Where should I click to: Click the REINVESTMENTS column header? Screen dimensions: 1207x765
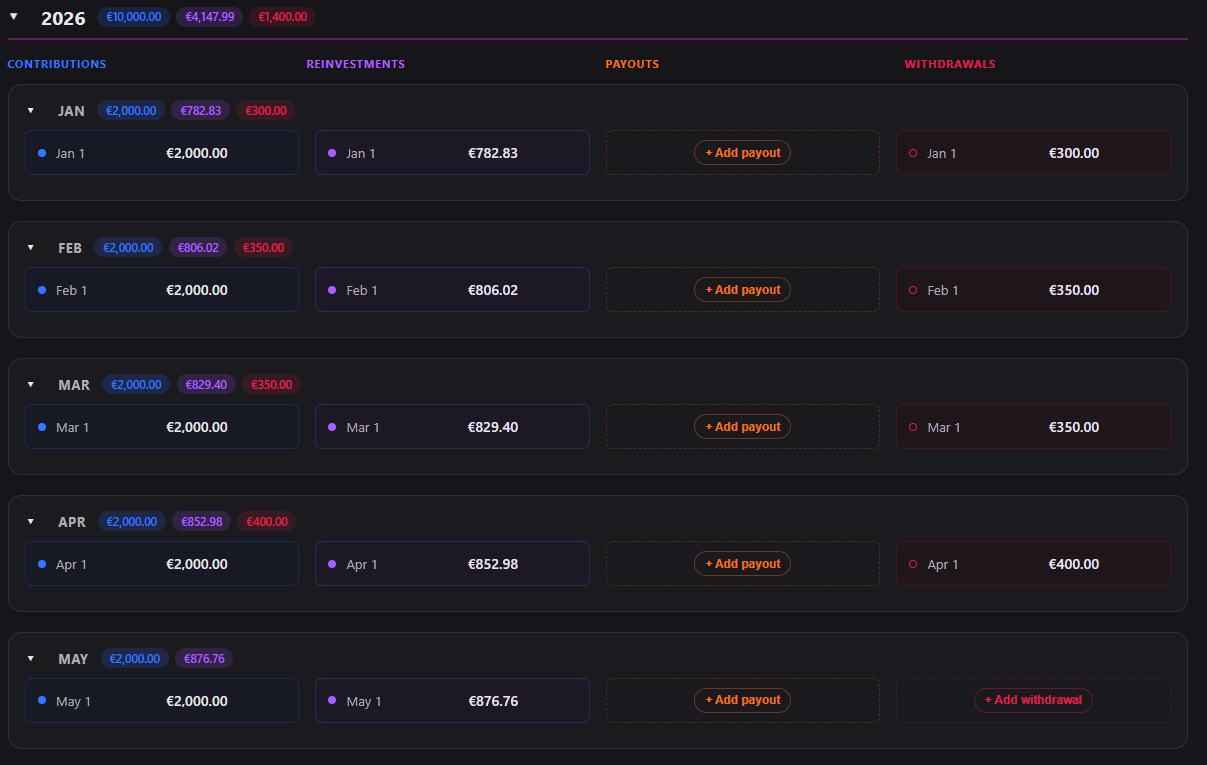coord(356,64)
